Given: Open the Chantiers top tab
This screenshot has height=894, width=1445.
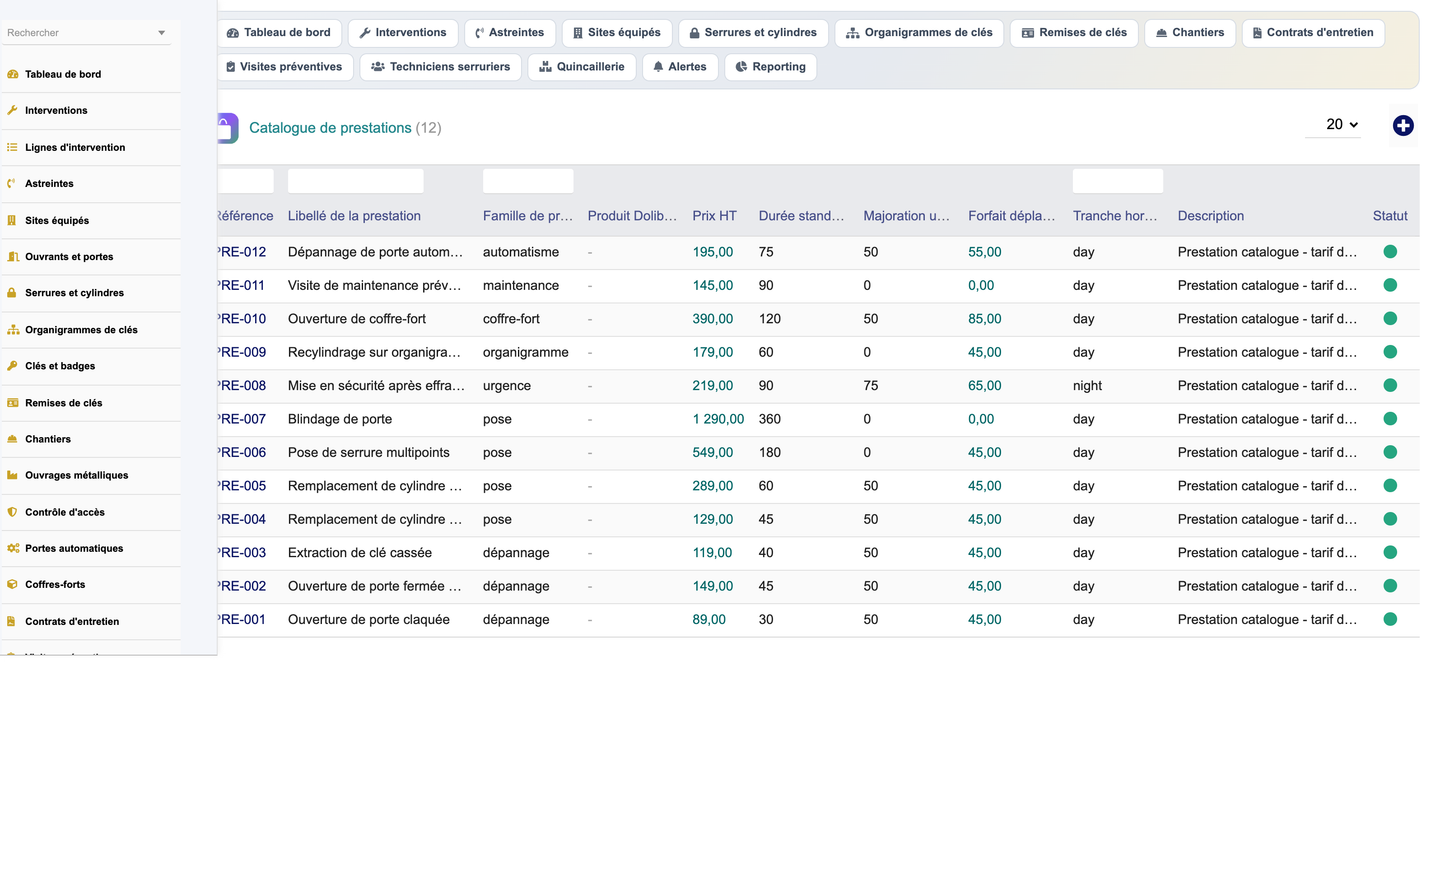Looking at the screenshot, I should (x=1190, y=33).
